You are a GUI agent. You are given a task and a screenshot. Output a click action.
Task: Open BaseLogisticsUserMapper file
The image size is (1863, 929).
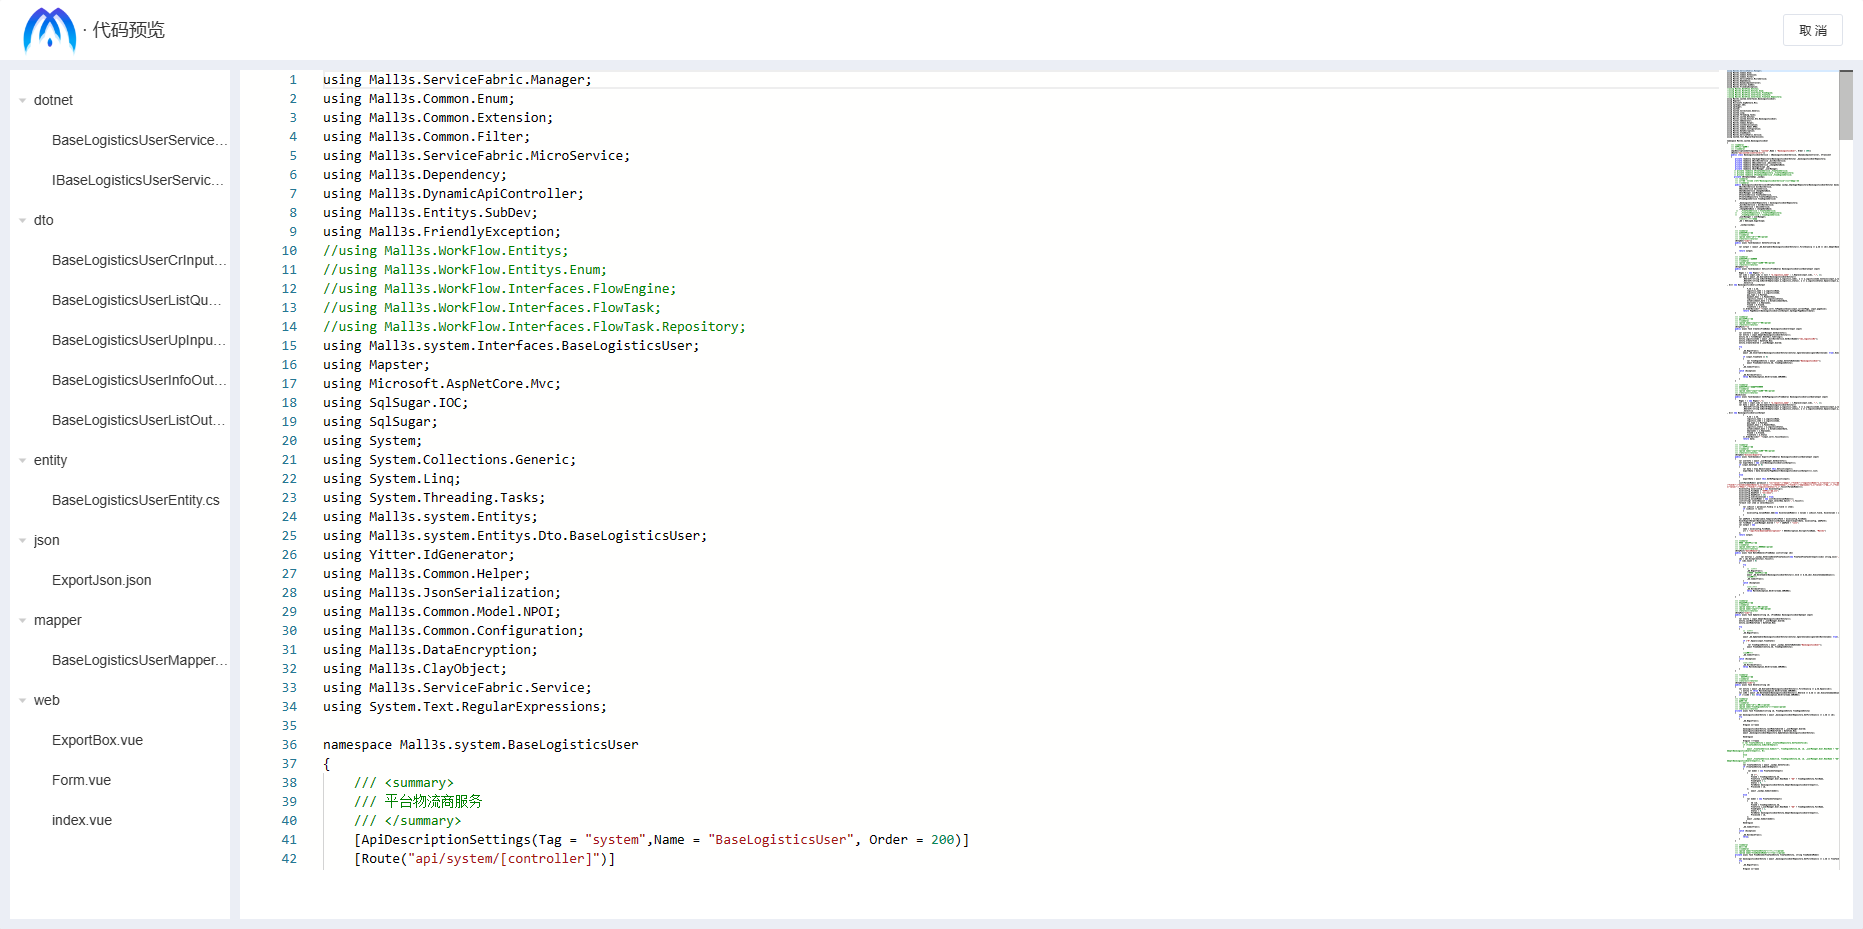pos(139,660)
